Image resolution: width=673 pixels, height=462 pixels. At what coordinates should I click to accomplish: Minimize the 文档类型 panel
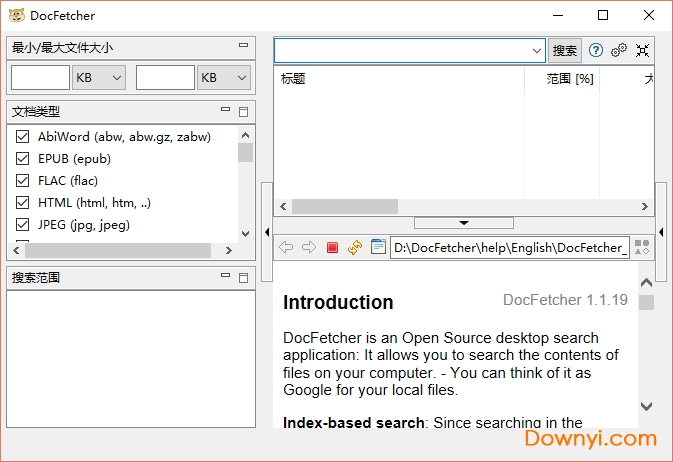click(225, 109)
